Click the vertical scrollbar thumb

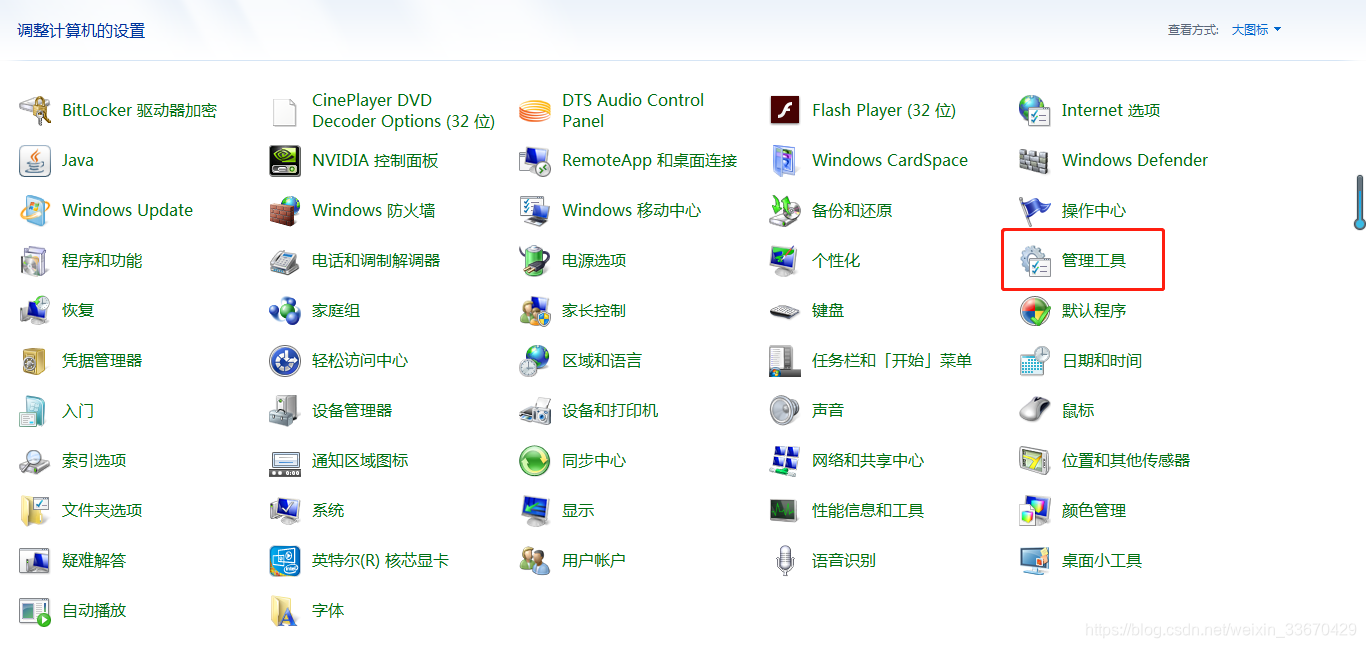coord(1360,203)
